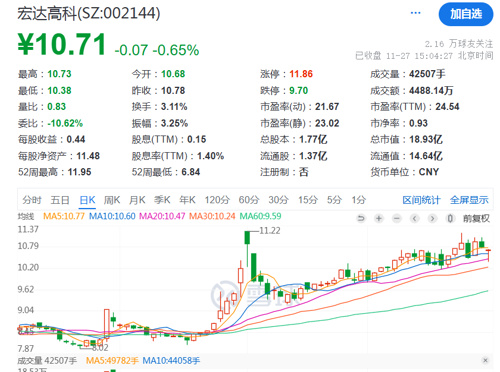Open 区间统计 range statistics
The image size is (500, 372).
(x=421, y=200)
